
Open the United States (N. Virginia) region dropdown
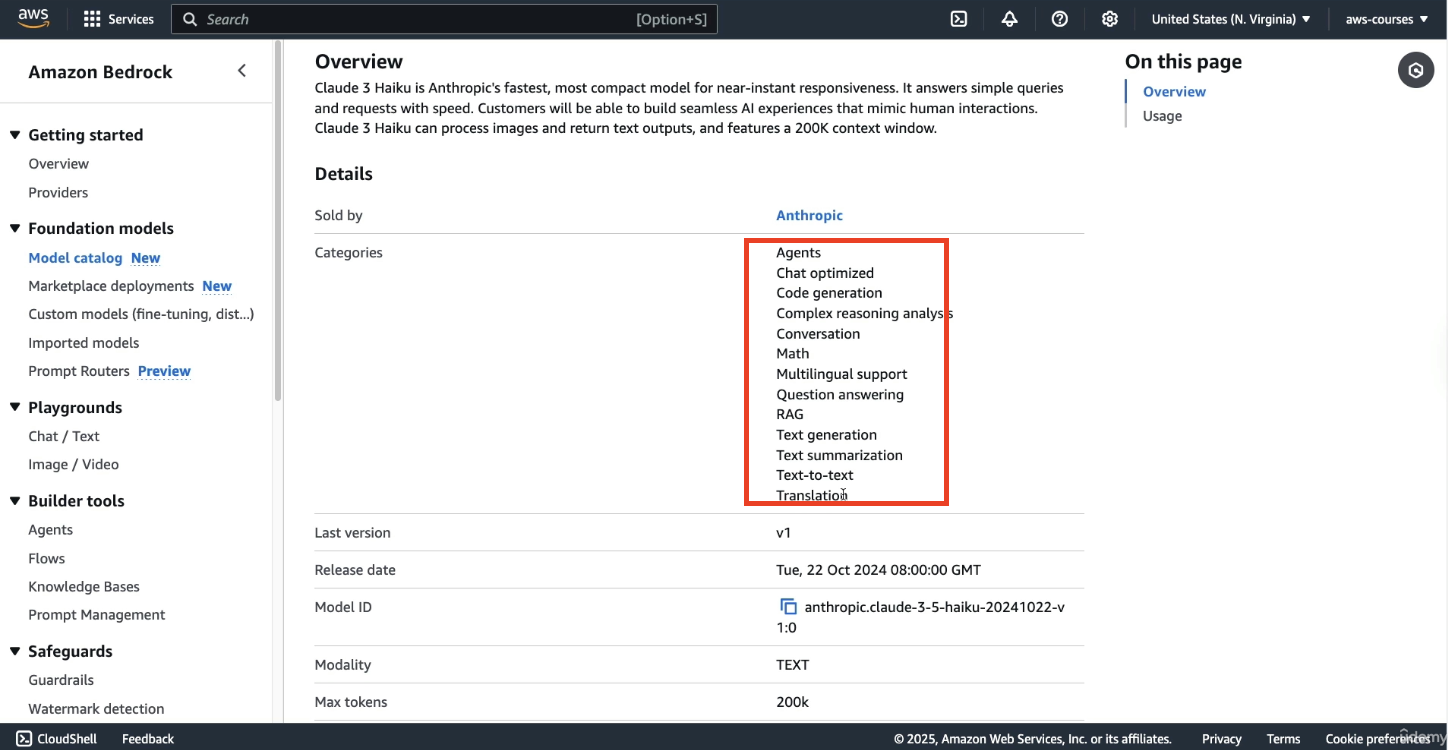(x=1231, y=19)
